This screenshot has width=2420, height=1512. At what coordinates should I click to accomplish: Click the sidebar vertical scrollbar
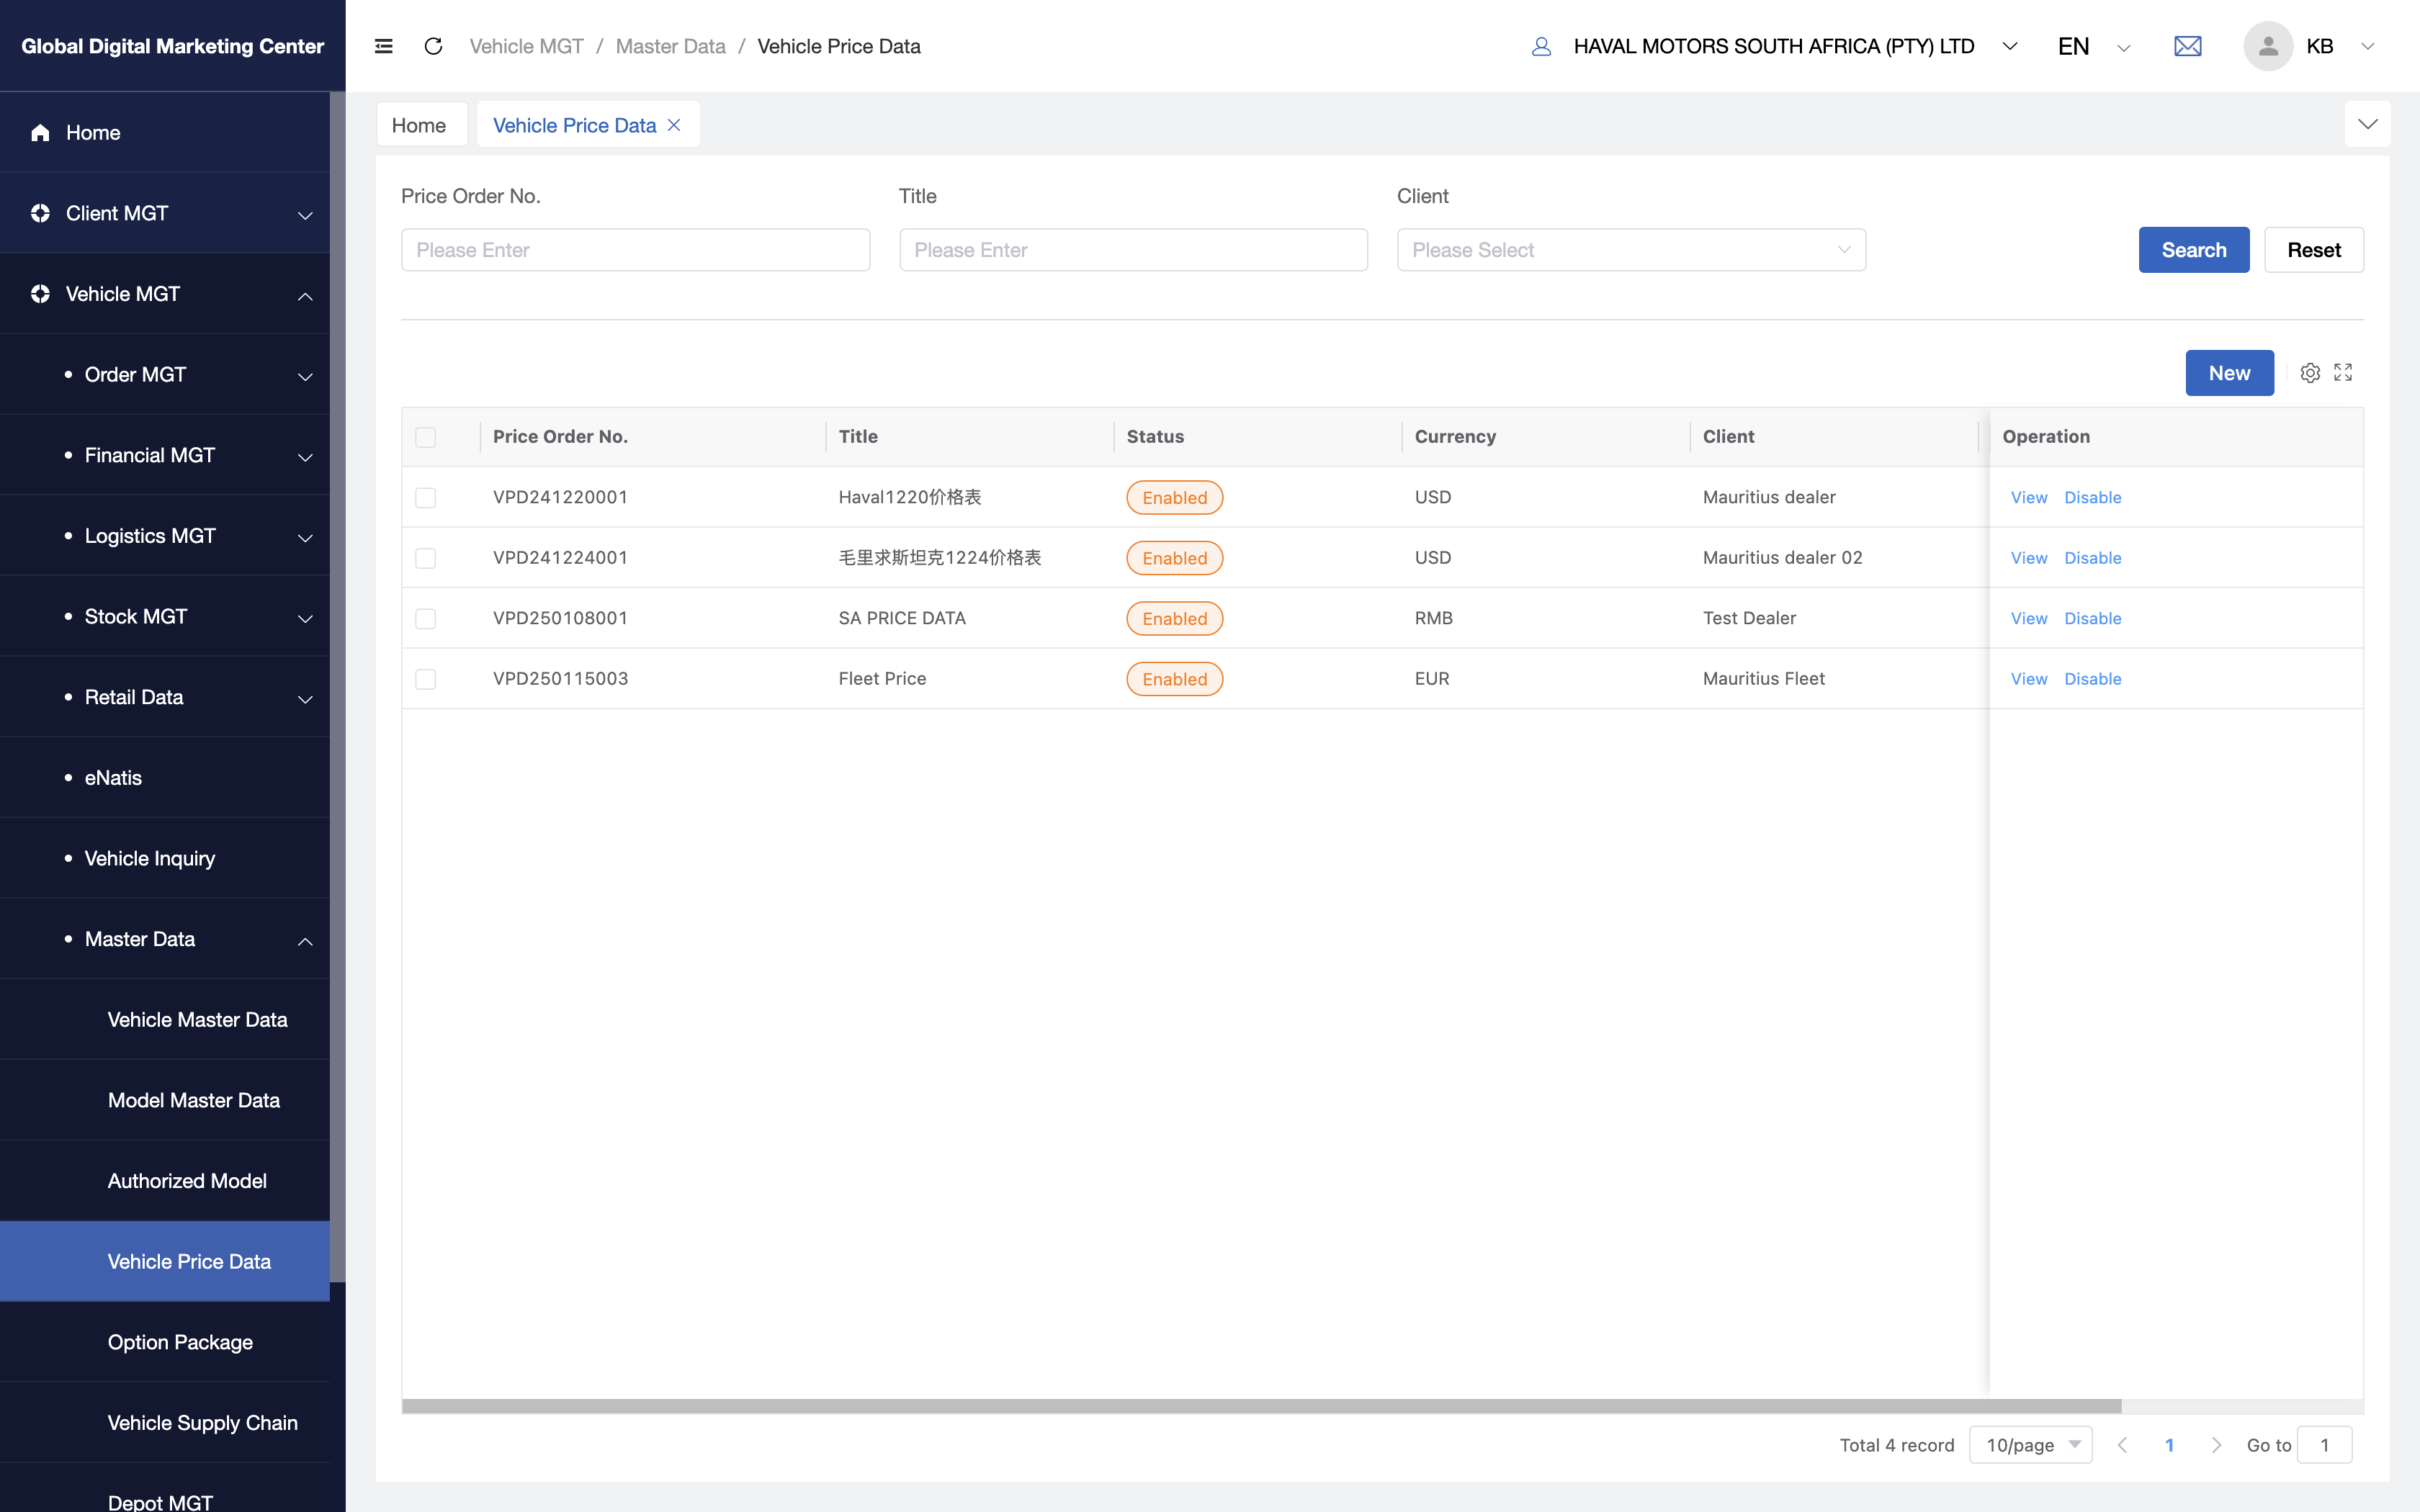coord(338,686)
